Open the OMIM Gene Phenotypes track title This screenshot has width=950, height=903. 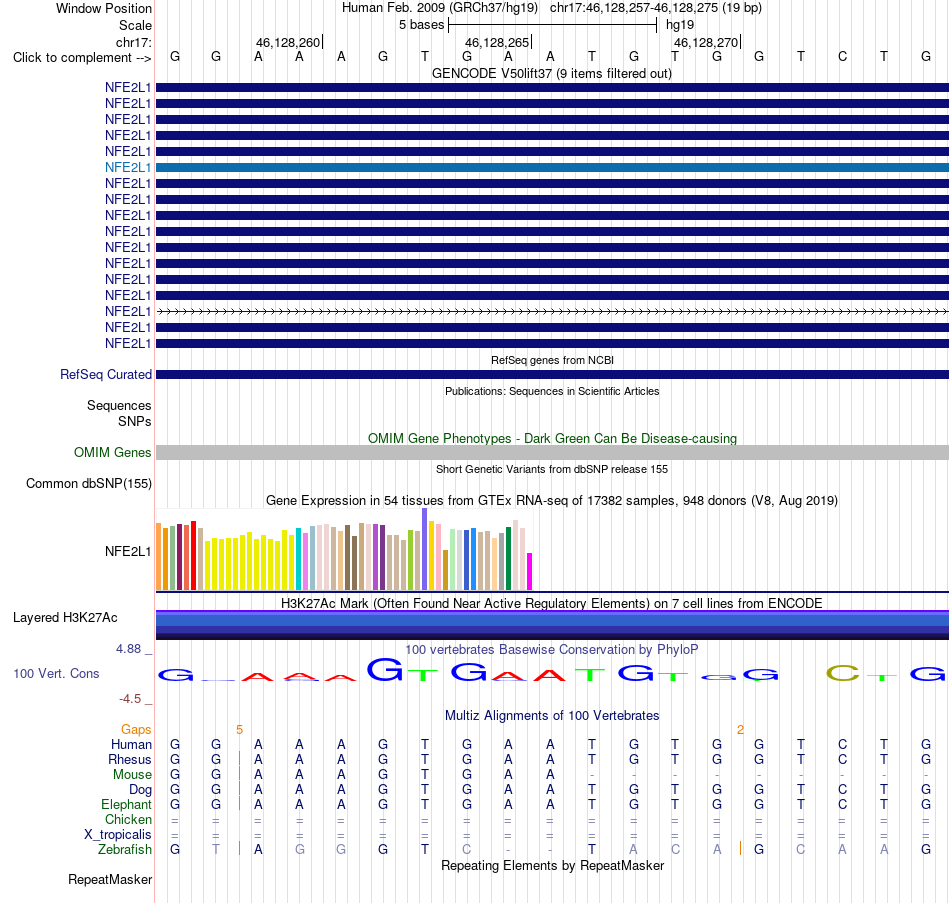(552, 438)
